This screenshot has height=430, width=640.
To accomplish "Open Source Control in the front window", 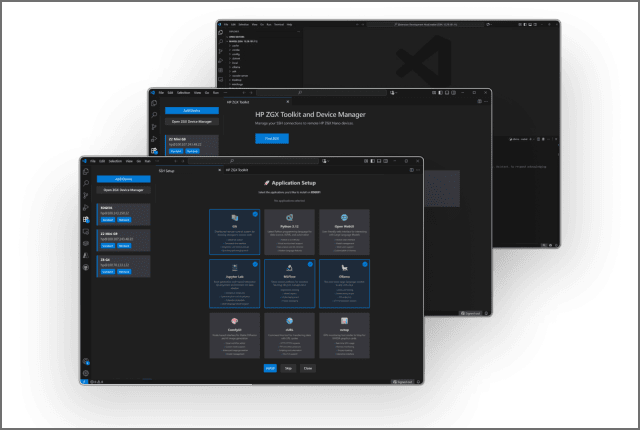I will pyautogui.click(x=87, y=196).
